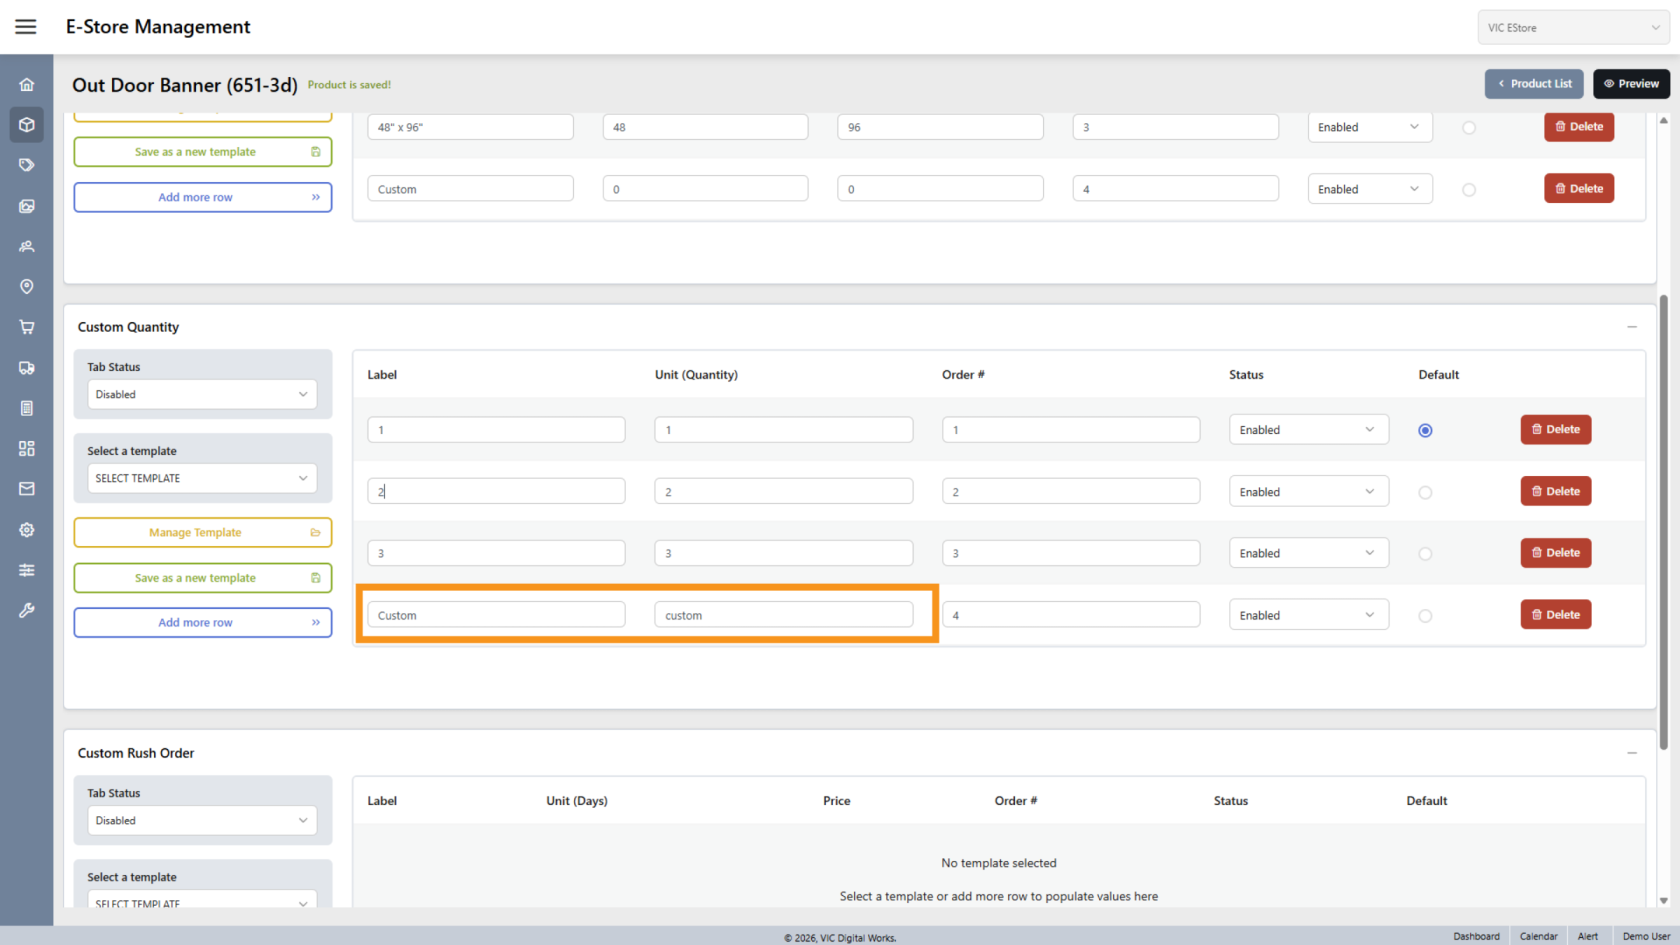This screenshot has height=945, width=1680.
Task: Go to the home icon in sidebar
Action: 27,85
